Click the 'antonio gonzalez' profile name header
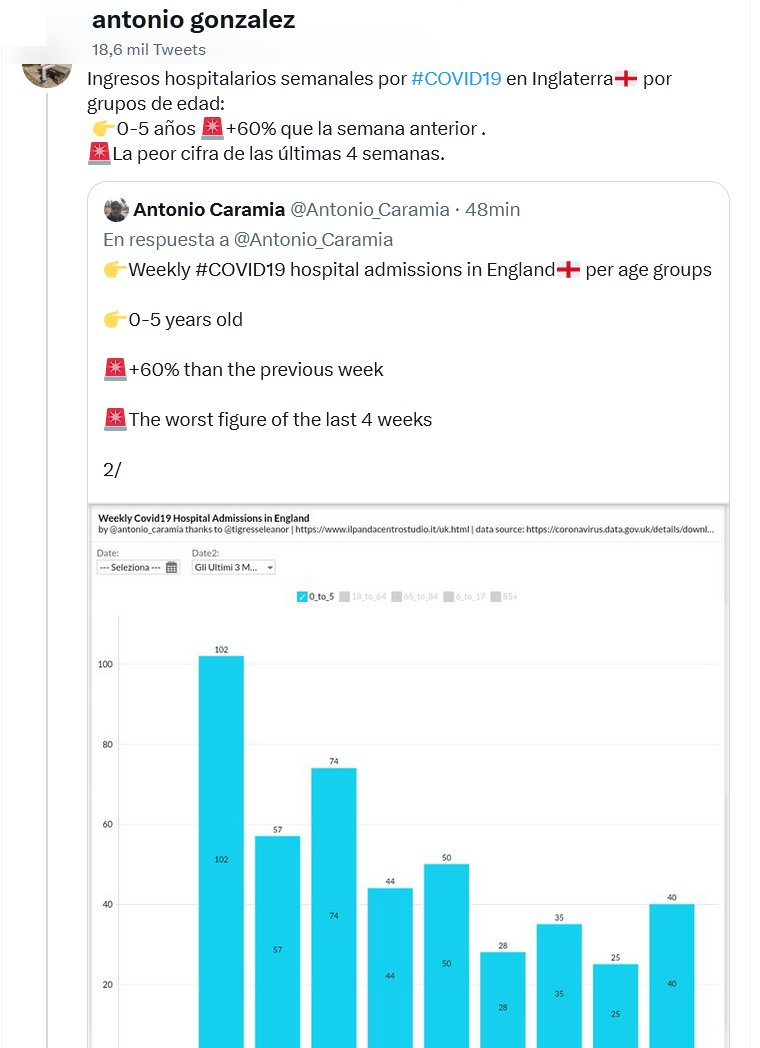 (193, 20)
